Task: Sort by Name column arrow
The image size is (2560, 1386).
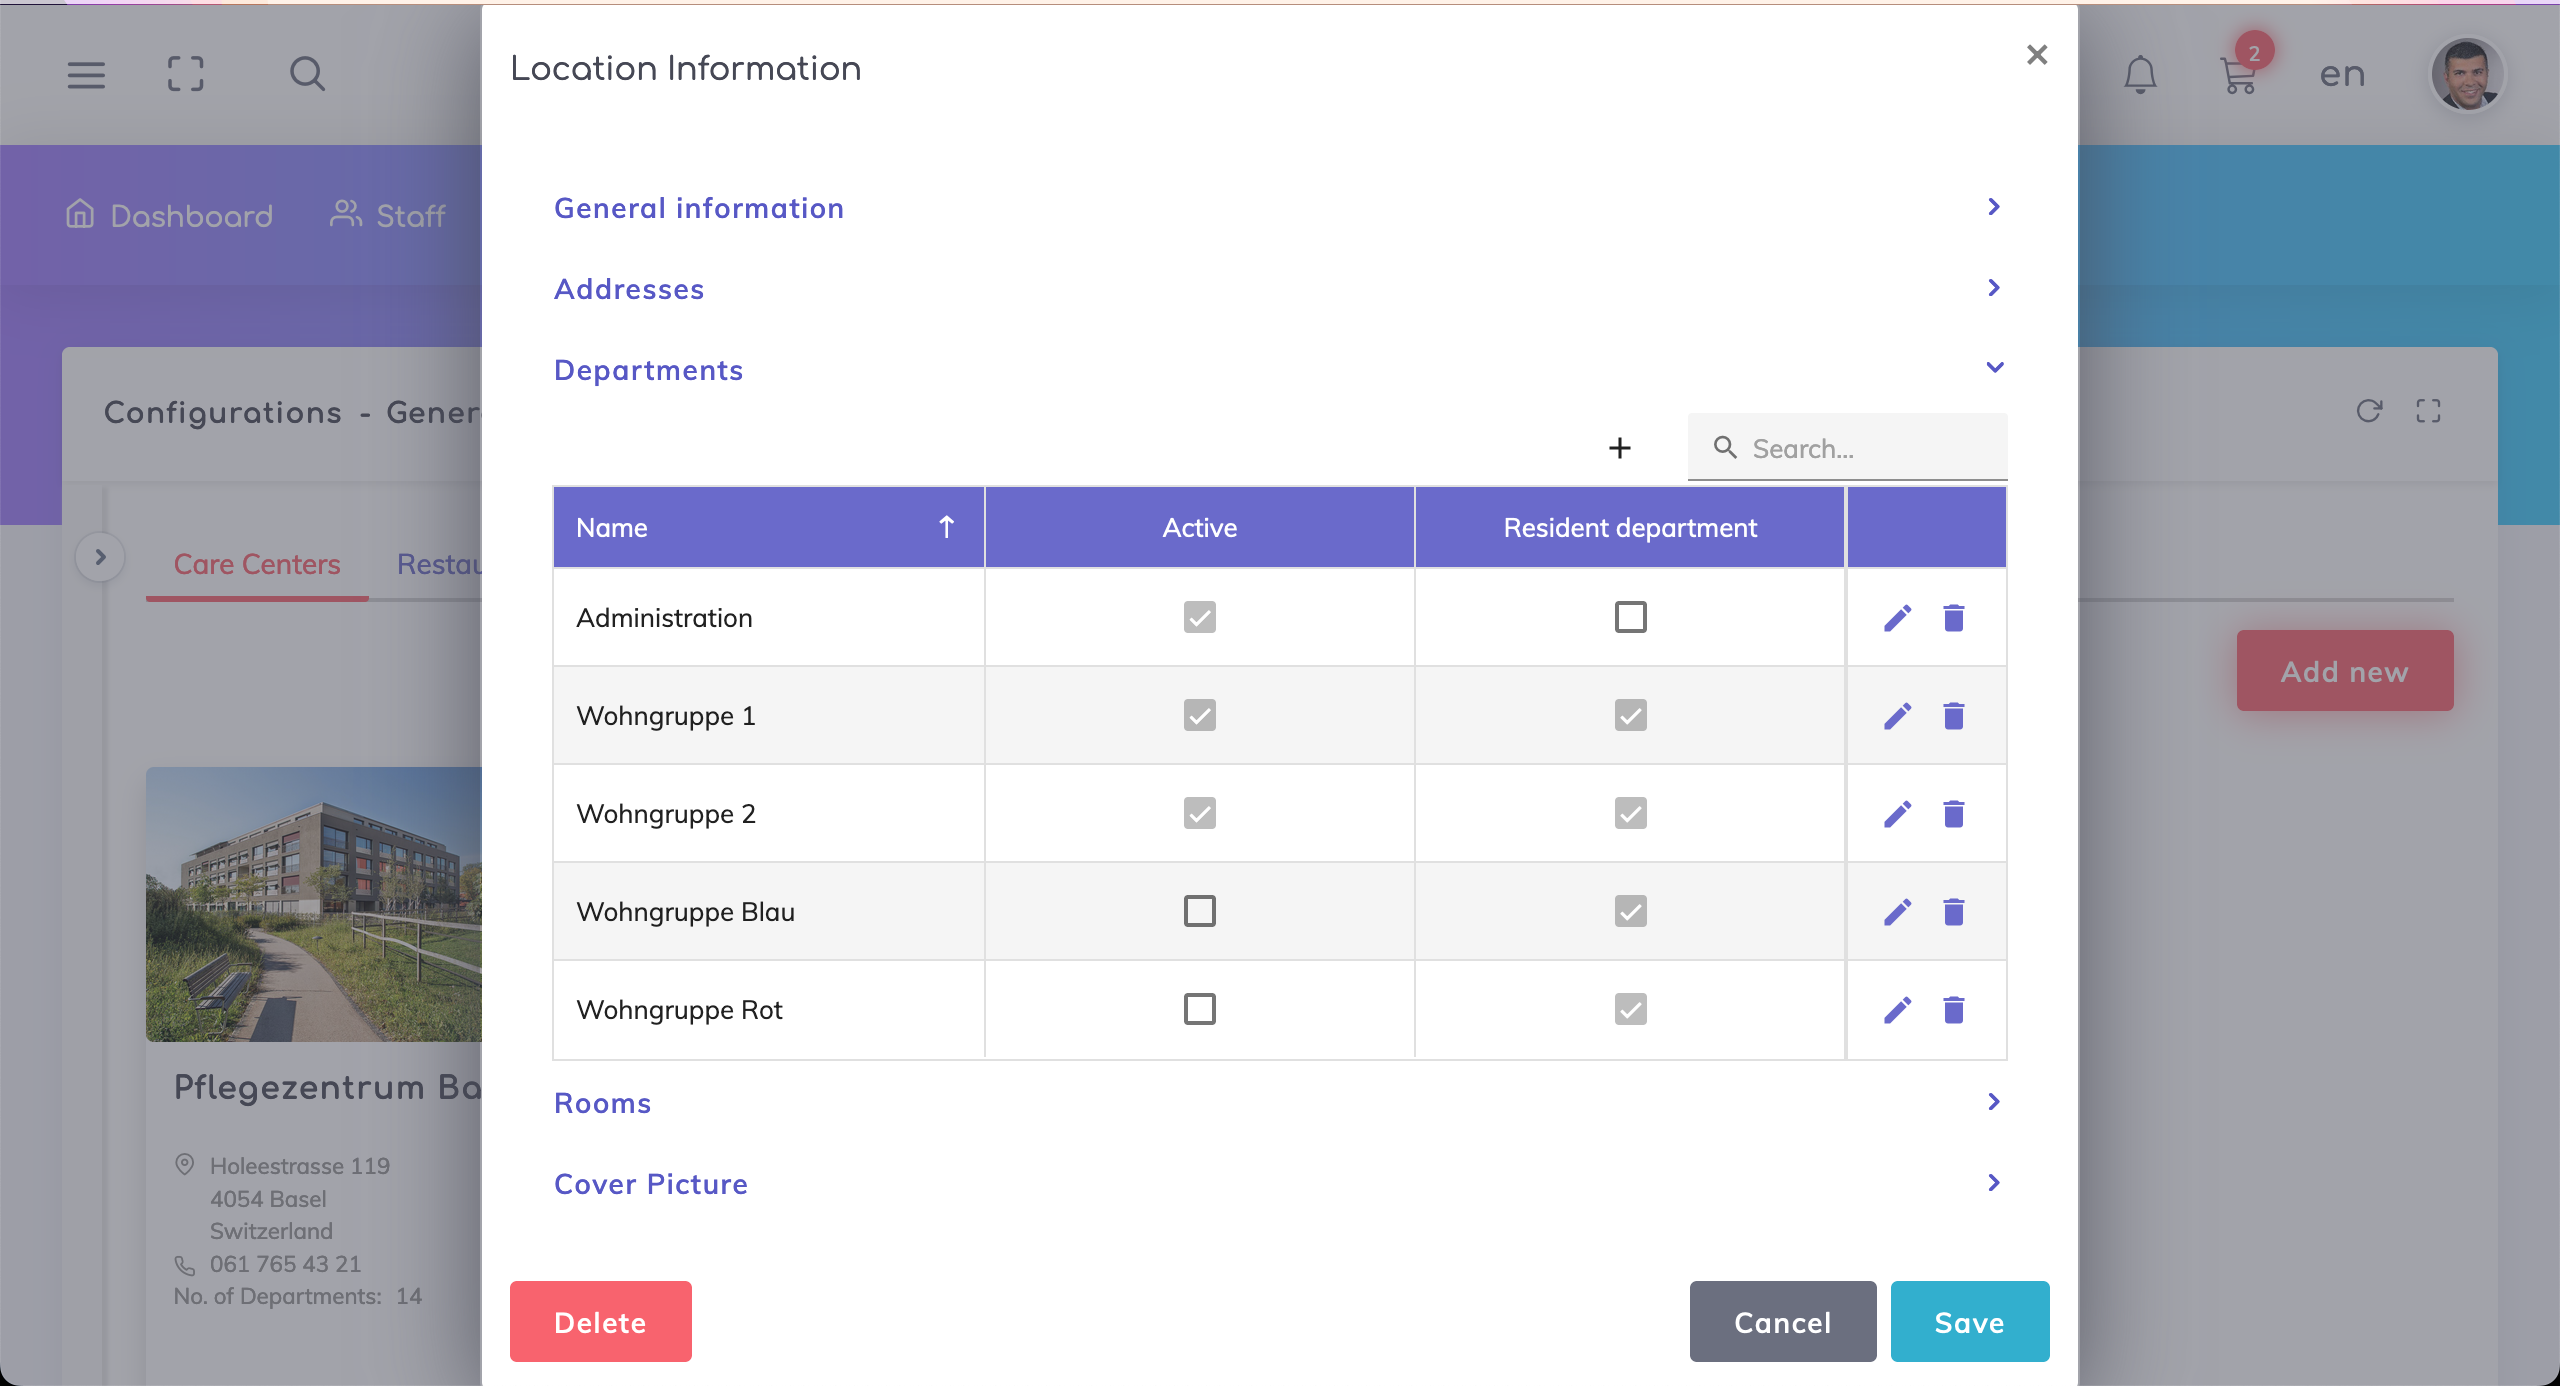Action: tap(946, 527)
